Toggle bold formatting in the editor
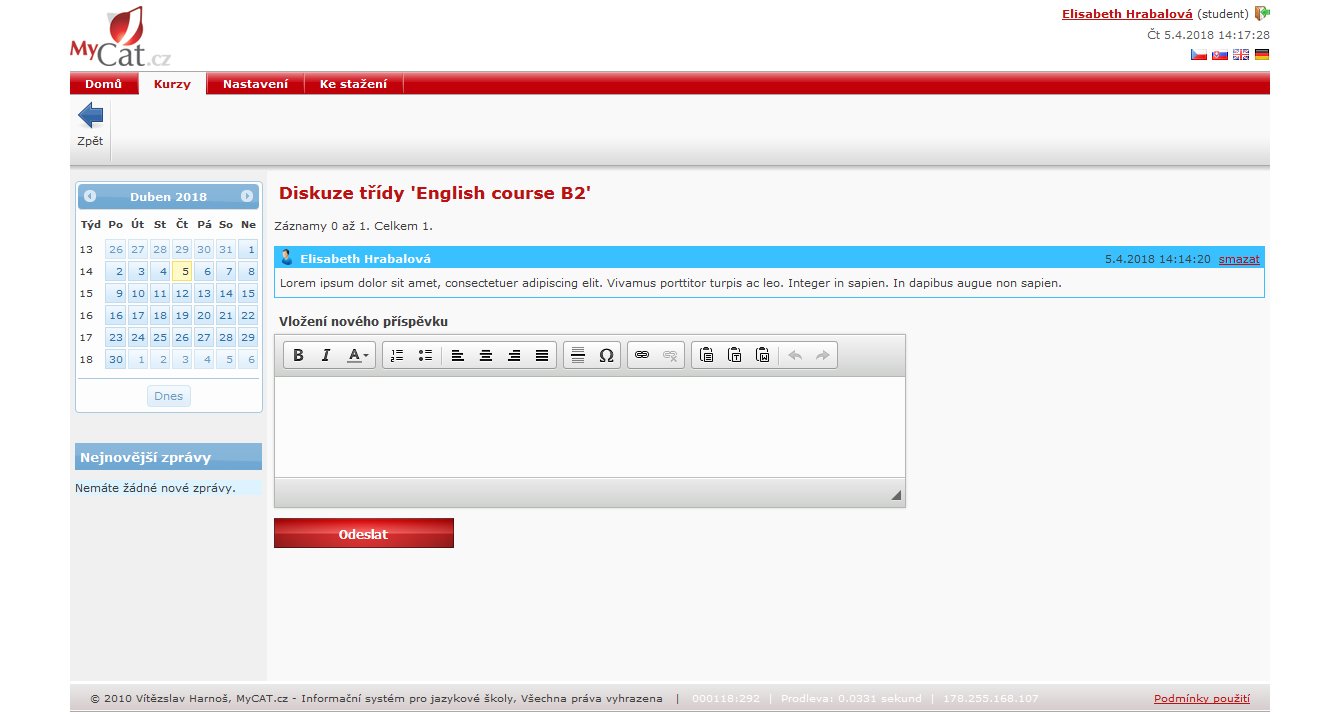Screen dimensions: 1329x721 tap(298, 355)
